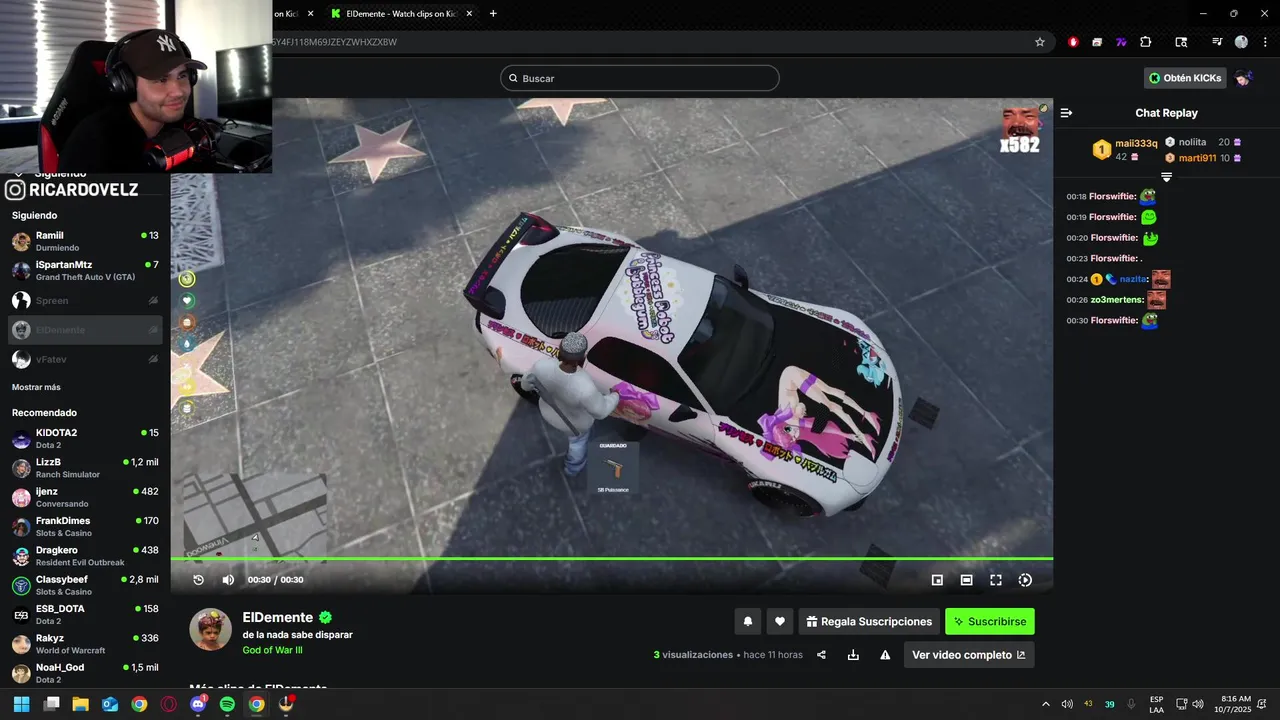1280x720 pixels.
Task: Open File Explorer from the taskbar
Action: (x=80, y=704)
